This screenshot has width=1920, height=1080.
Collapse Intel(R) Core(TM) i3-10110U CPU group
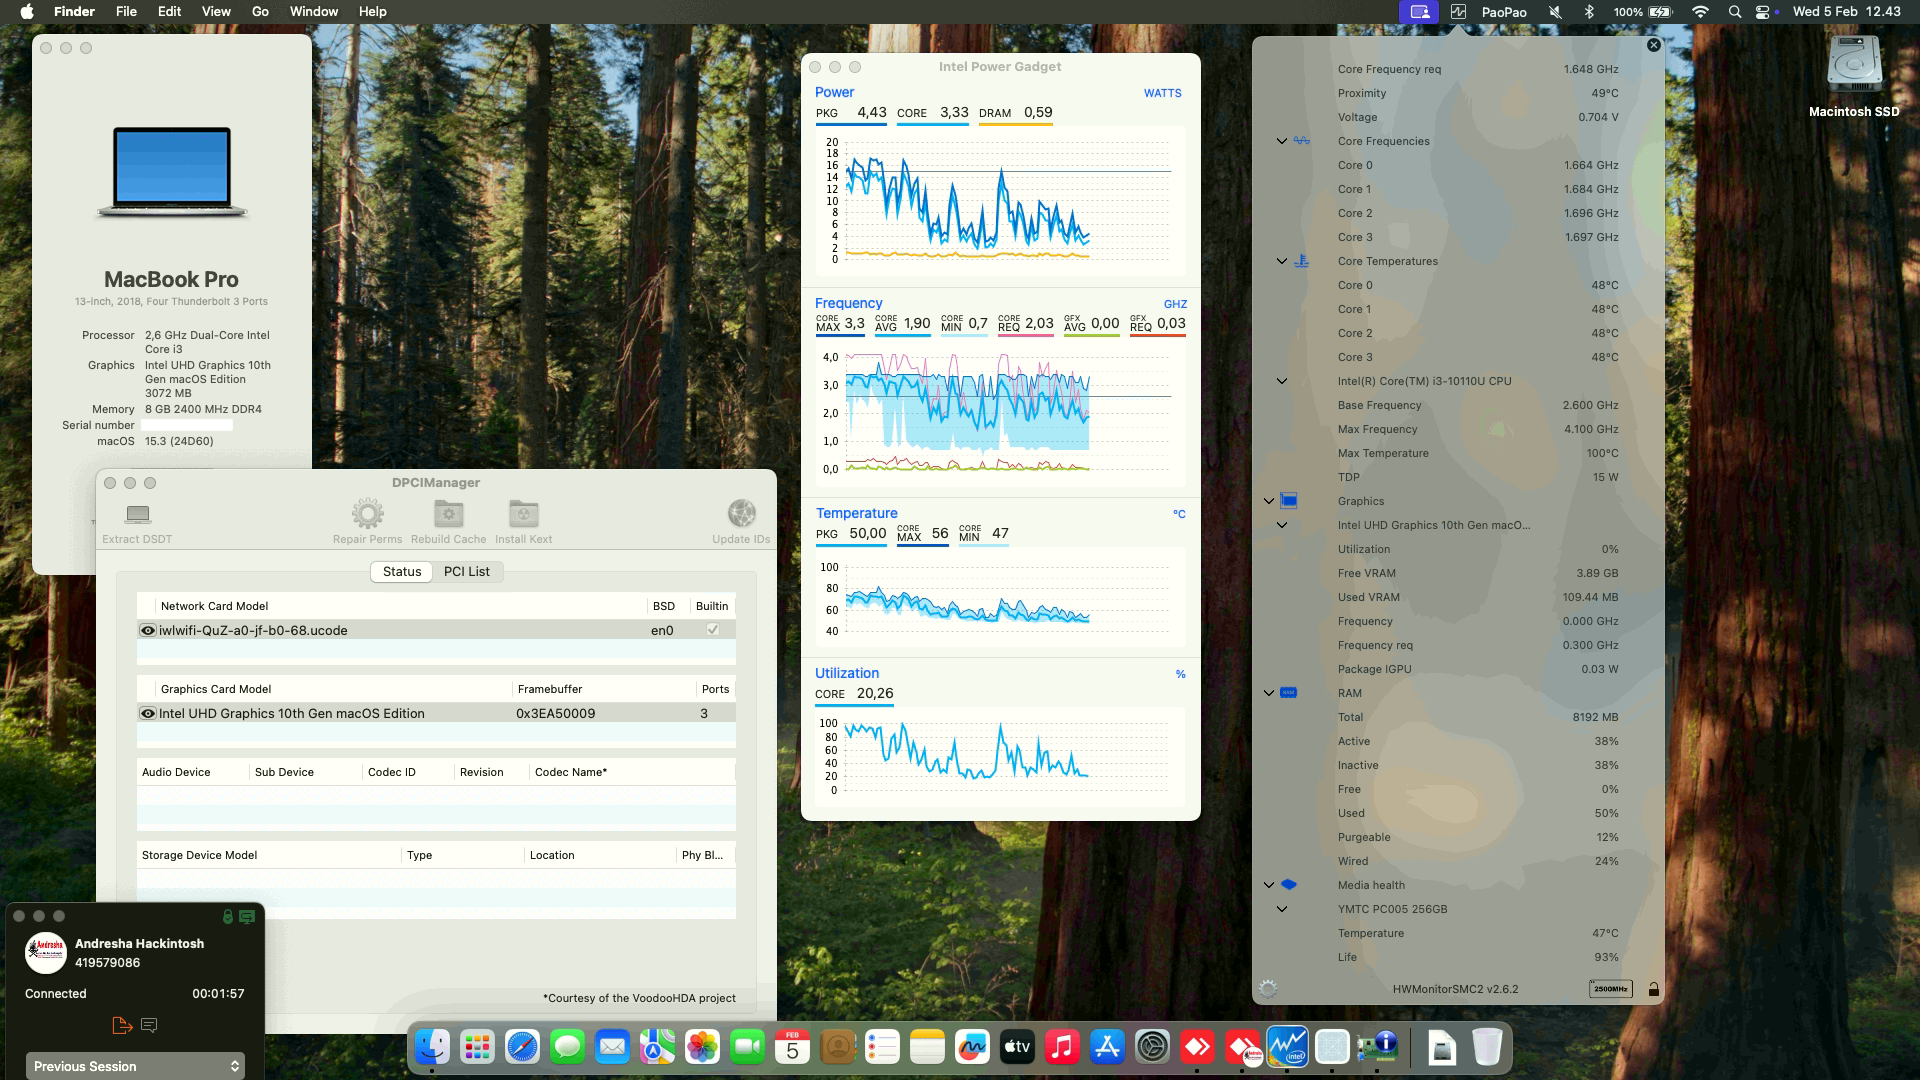(1282, 381)
